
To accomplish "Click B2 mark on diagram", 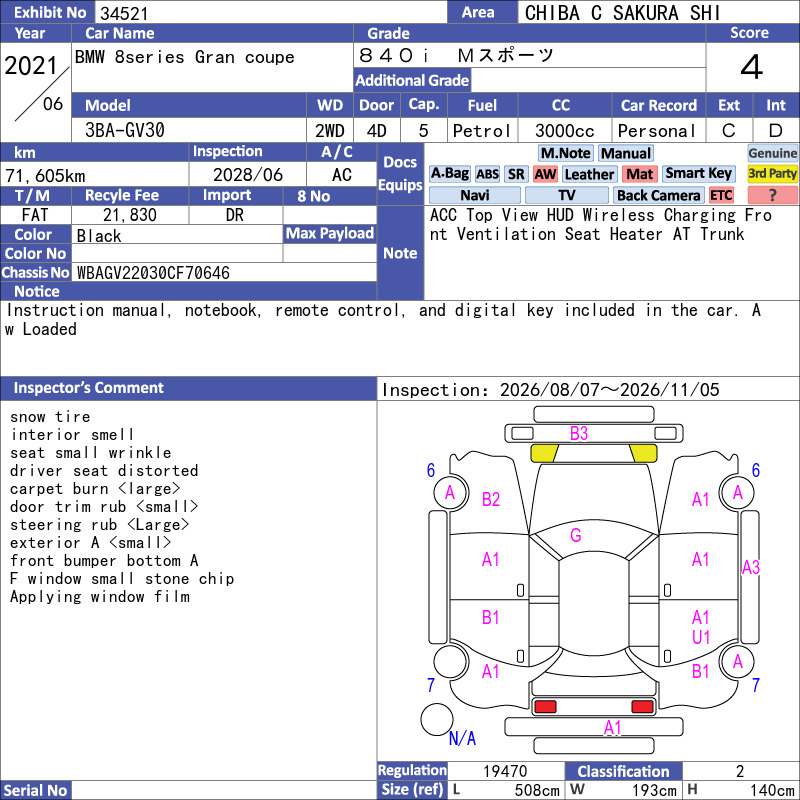I will coord(491,499).
